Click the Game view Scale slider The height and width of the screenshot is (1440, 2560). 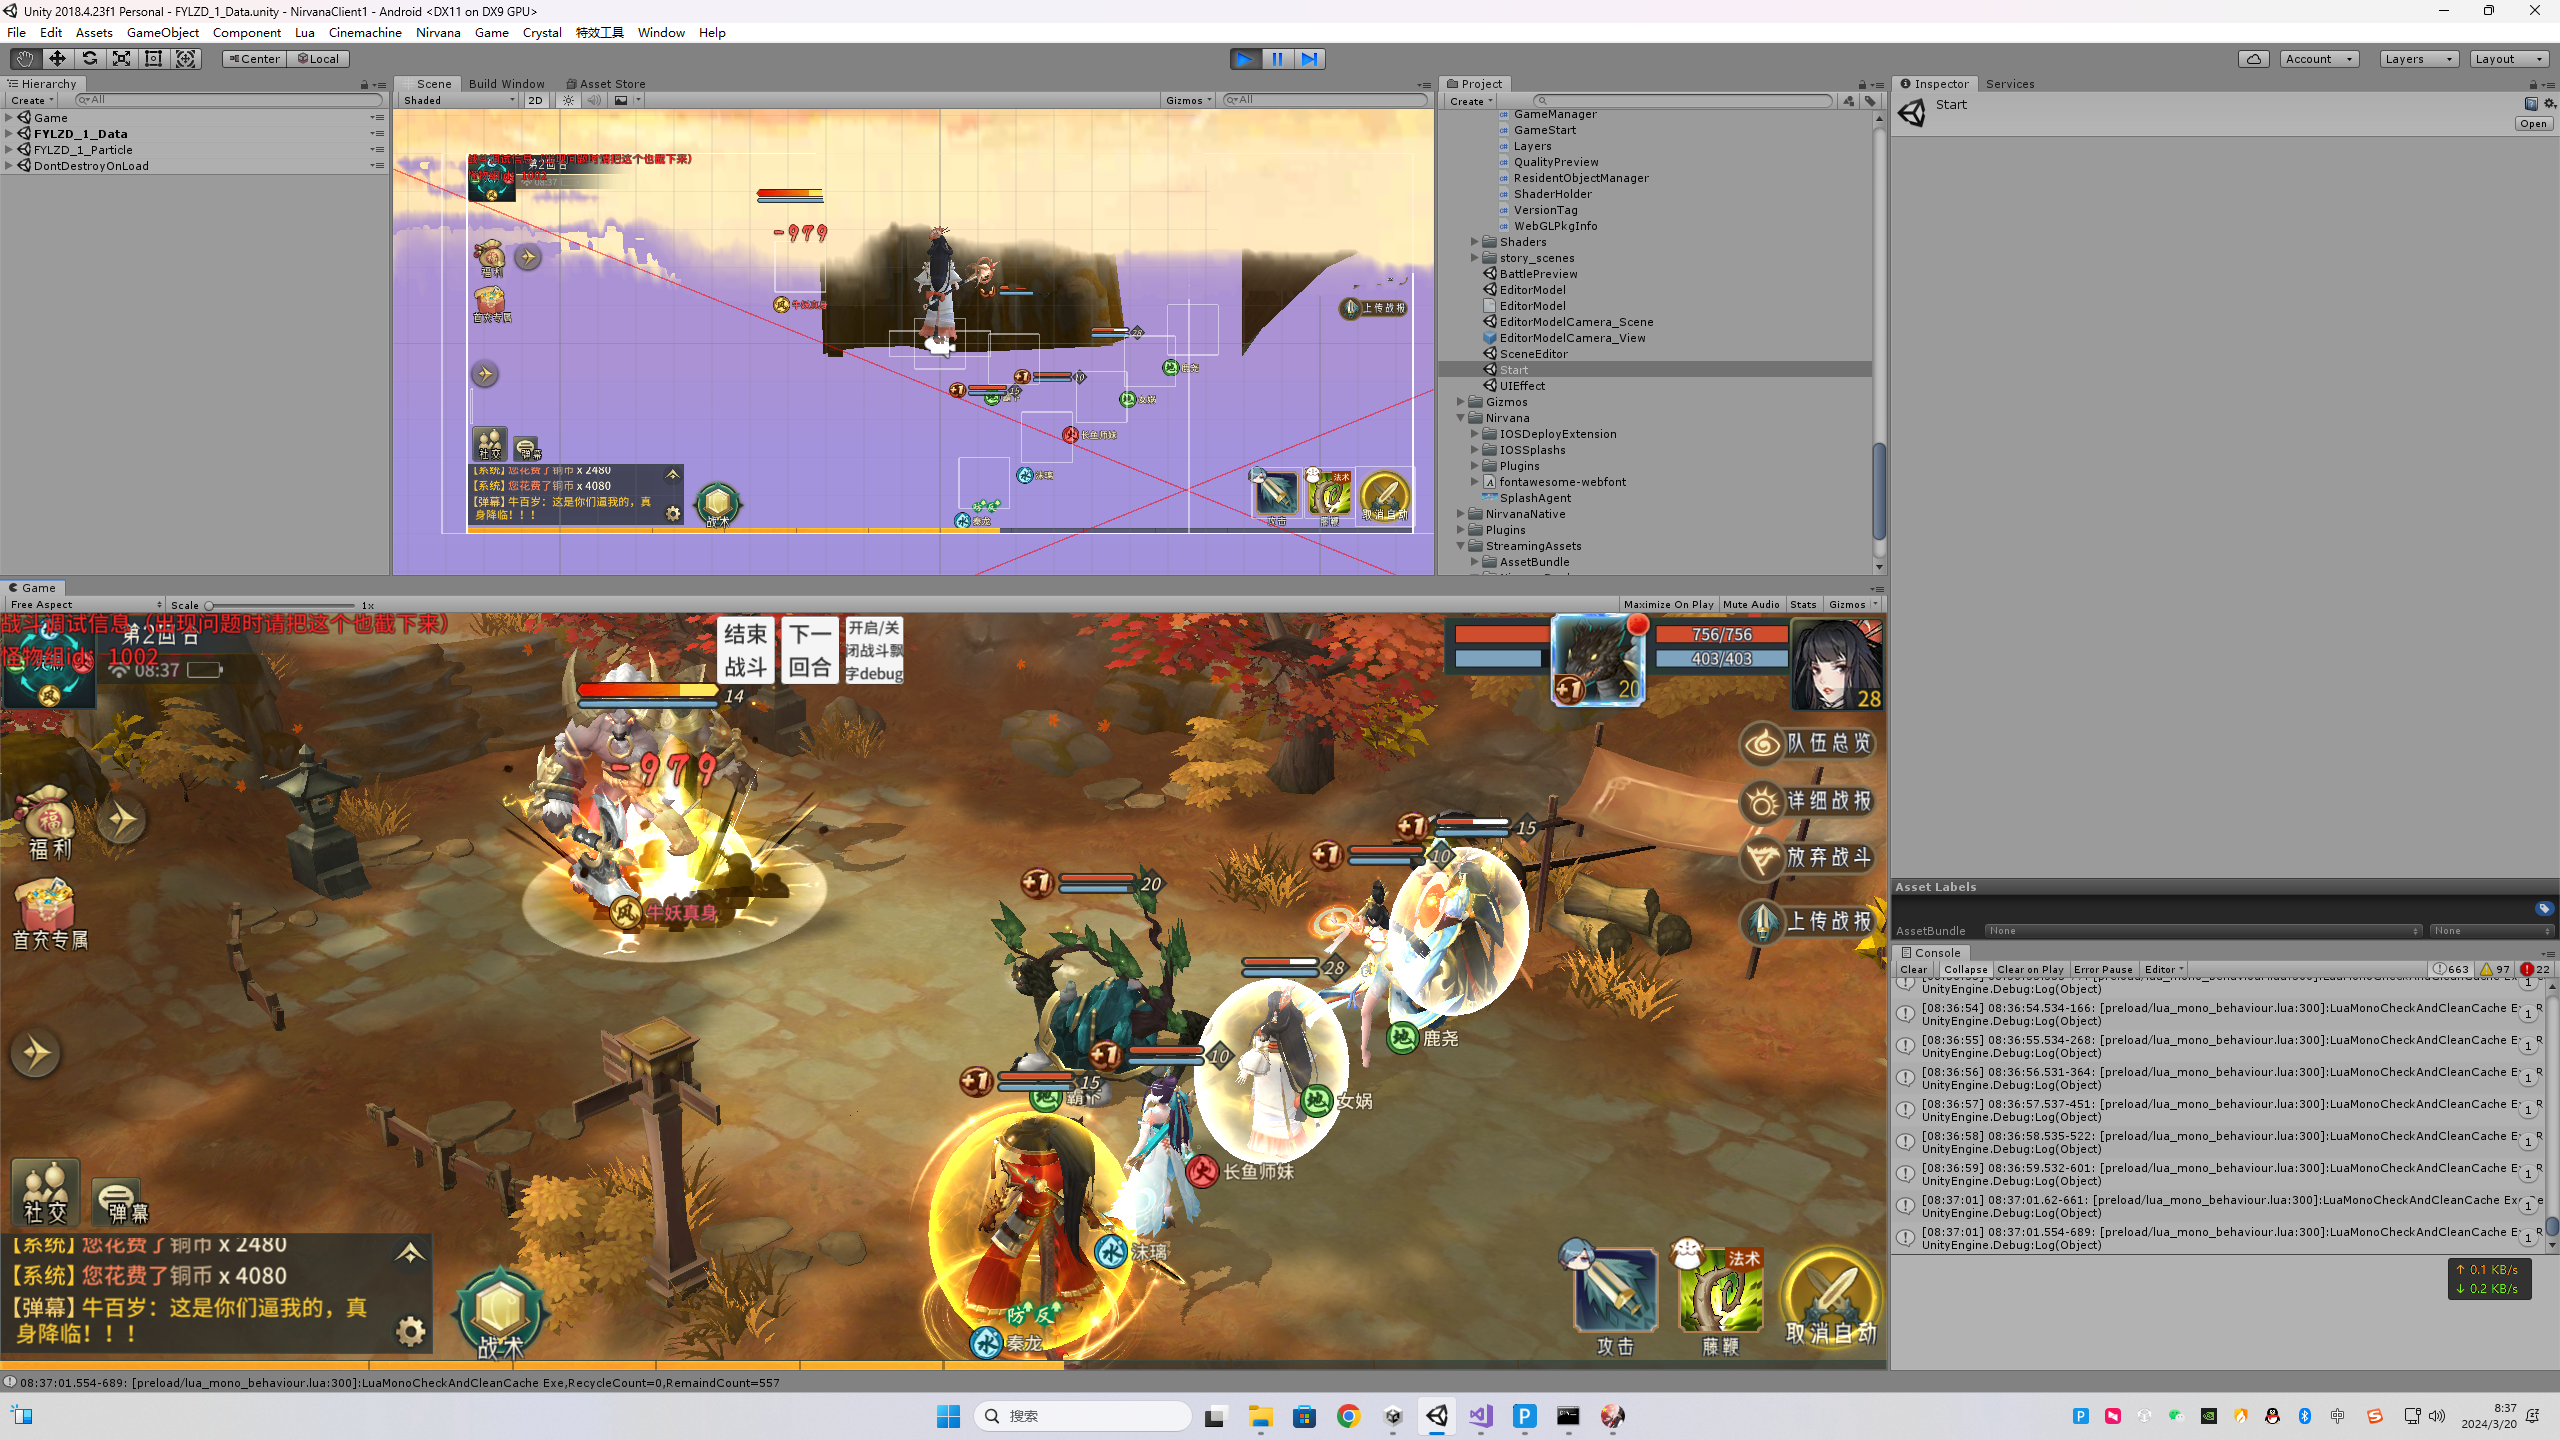pyautogui.click(x=280, y=605)
